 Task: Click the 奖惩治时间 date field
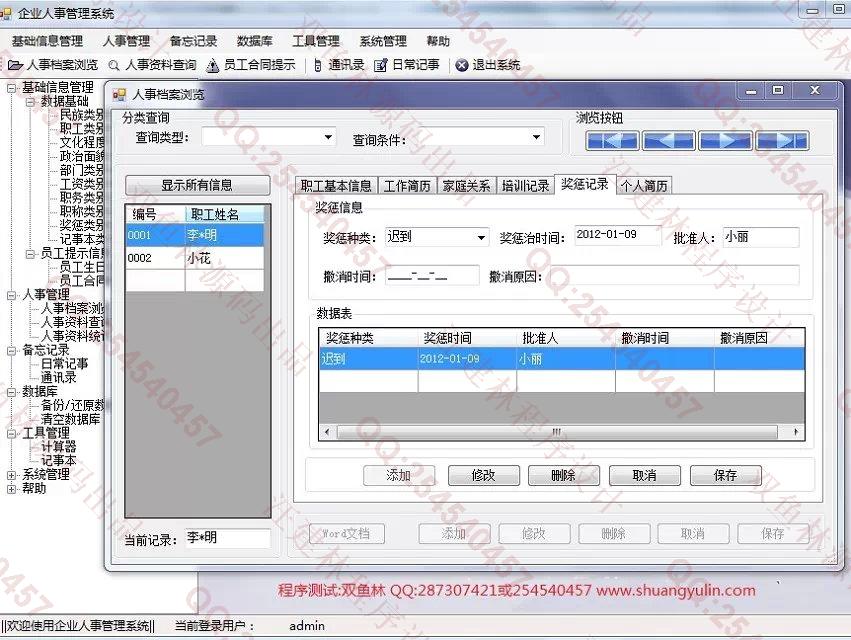(618, 237)
